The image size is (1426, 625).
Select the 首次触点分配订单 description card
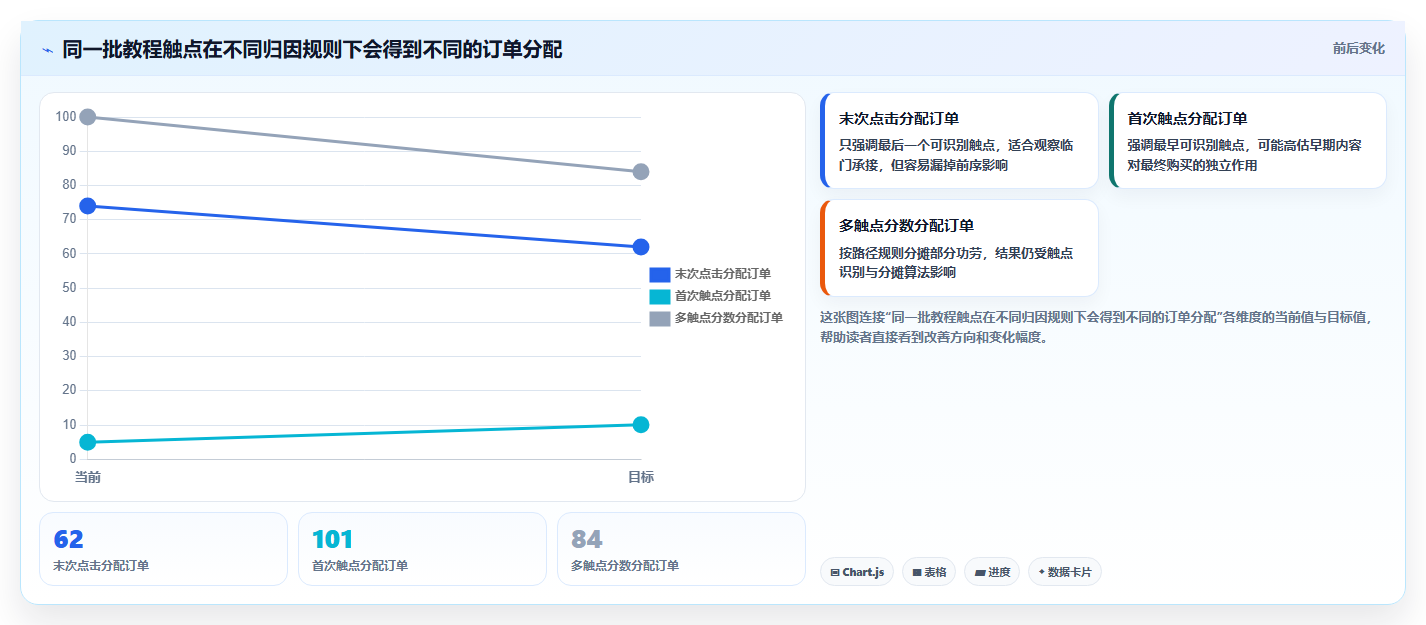[1248, 141]
